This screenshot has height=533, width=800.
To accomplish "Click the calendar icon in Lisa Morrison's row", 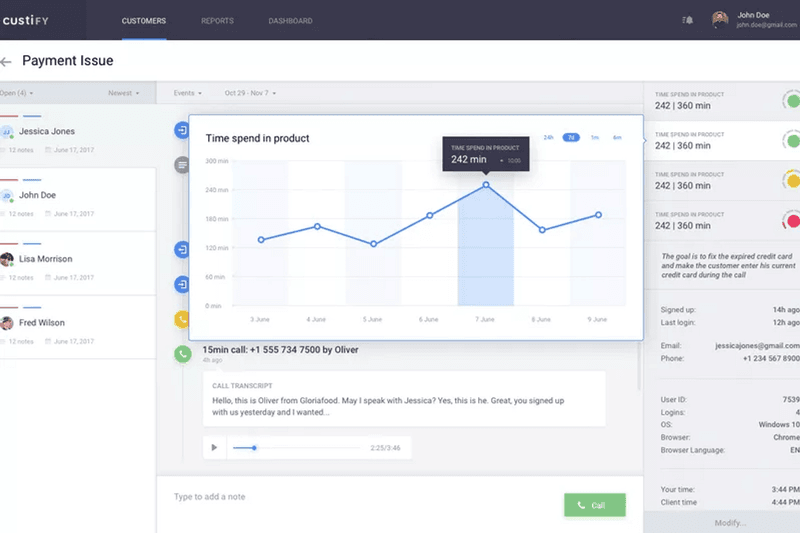I will click(x=48, y=277).
